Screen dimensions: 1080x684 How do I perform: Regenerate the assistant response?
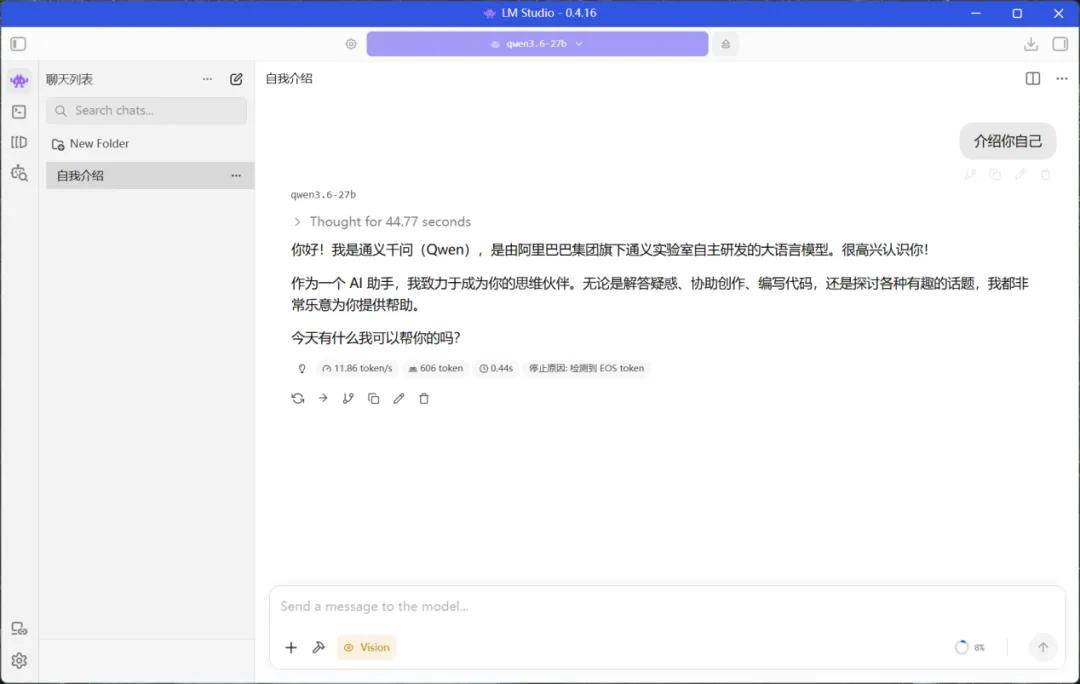[298, 398]
